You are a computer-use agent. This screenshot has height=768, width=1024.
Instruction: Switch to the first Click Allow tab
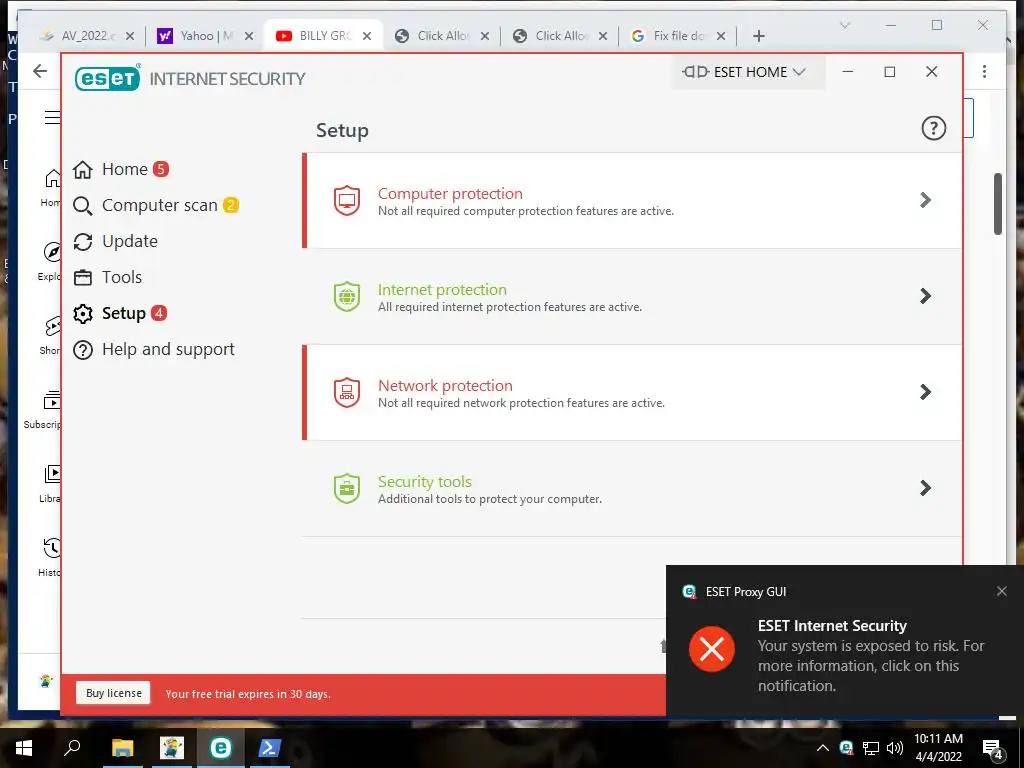(442, 36)
